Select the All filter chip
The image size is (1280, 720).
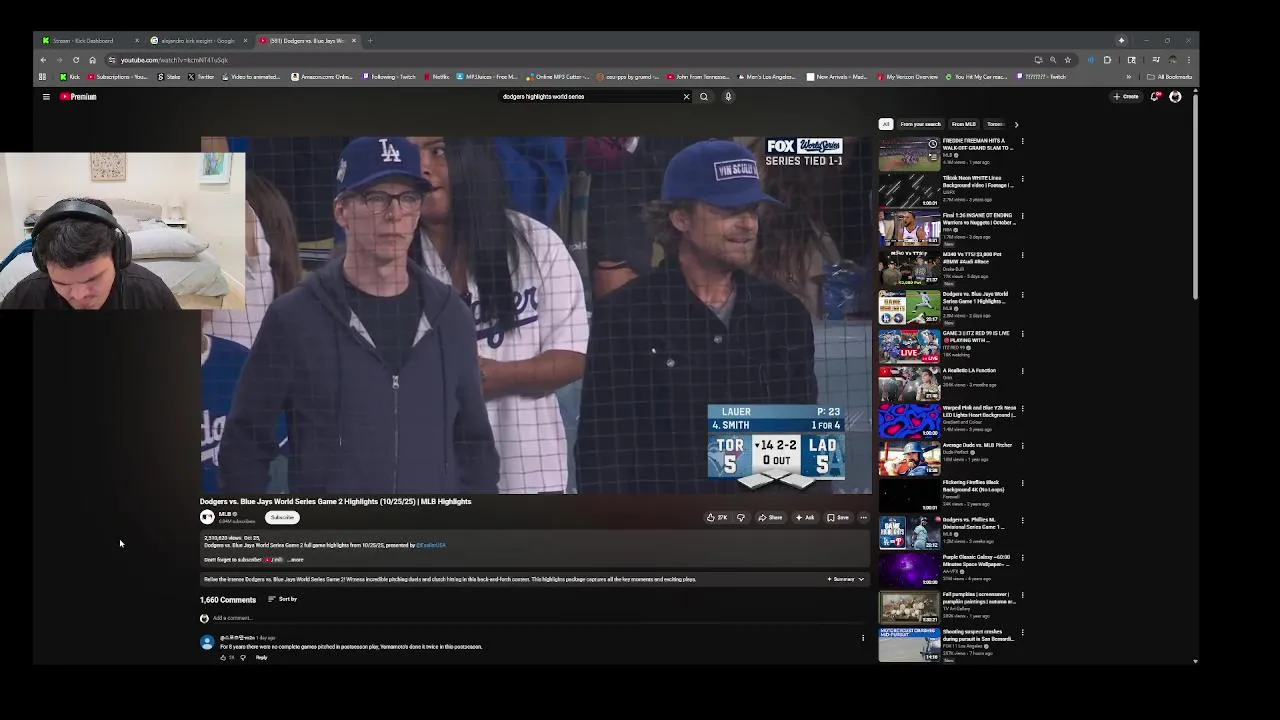[885, 124]
